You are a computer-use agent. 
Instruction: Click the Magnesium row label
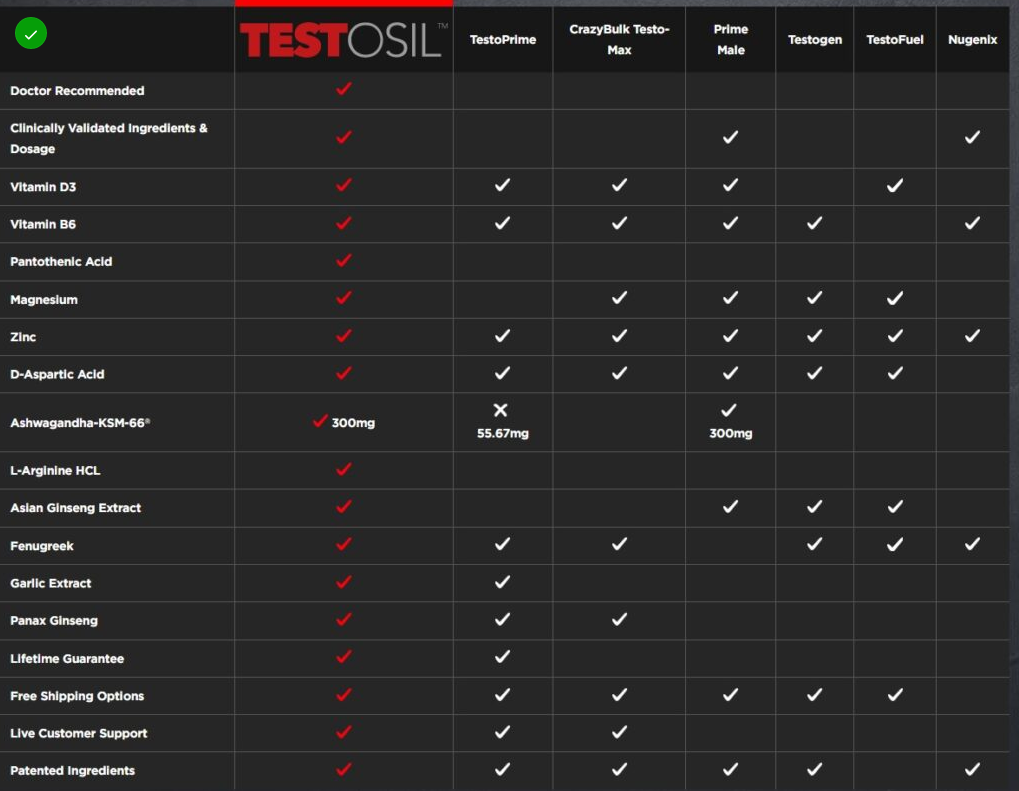click(44, 300)
